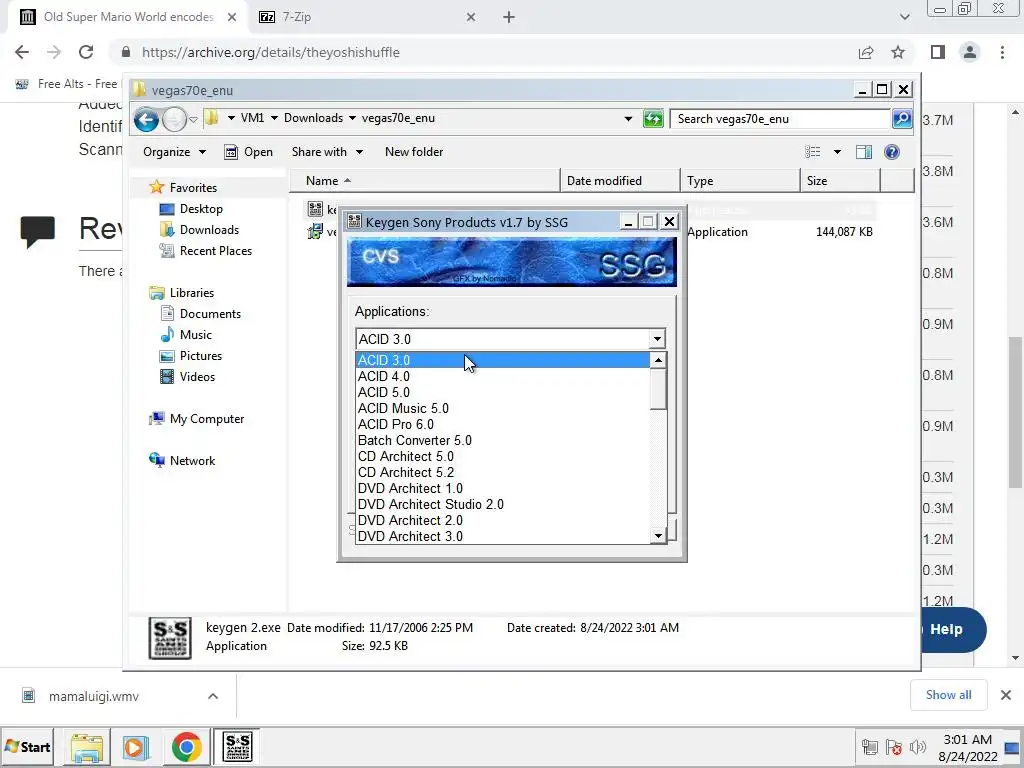The image size is (1024, 768).
Task: Expand the VM1 breadcrumb arrow
Action: pyautogui.click(x=274, y=118)
